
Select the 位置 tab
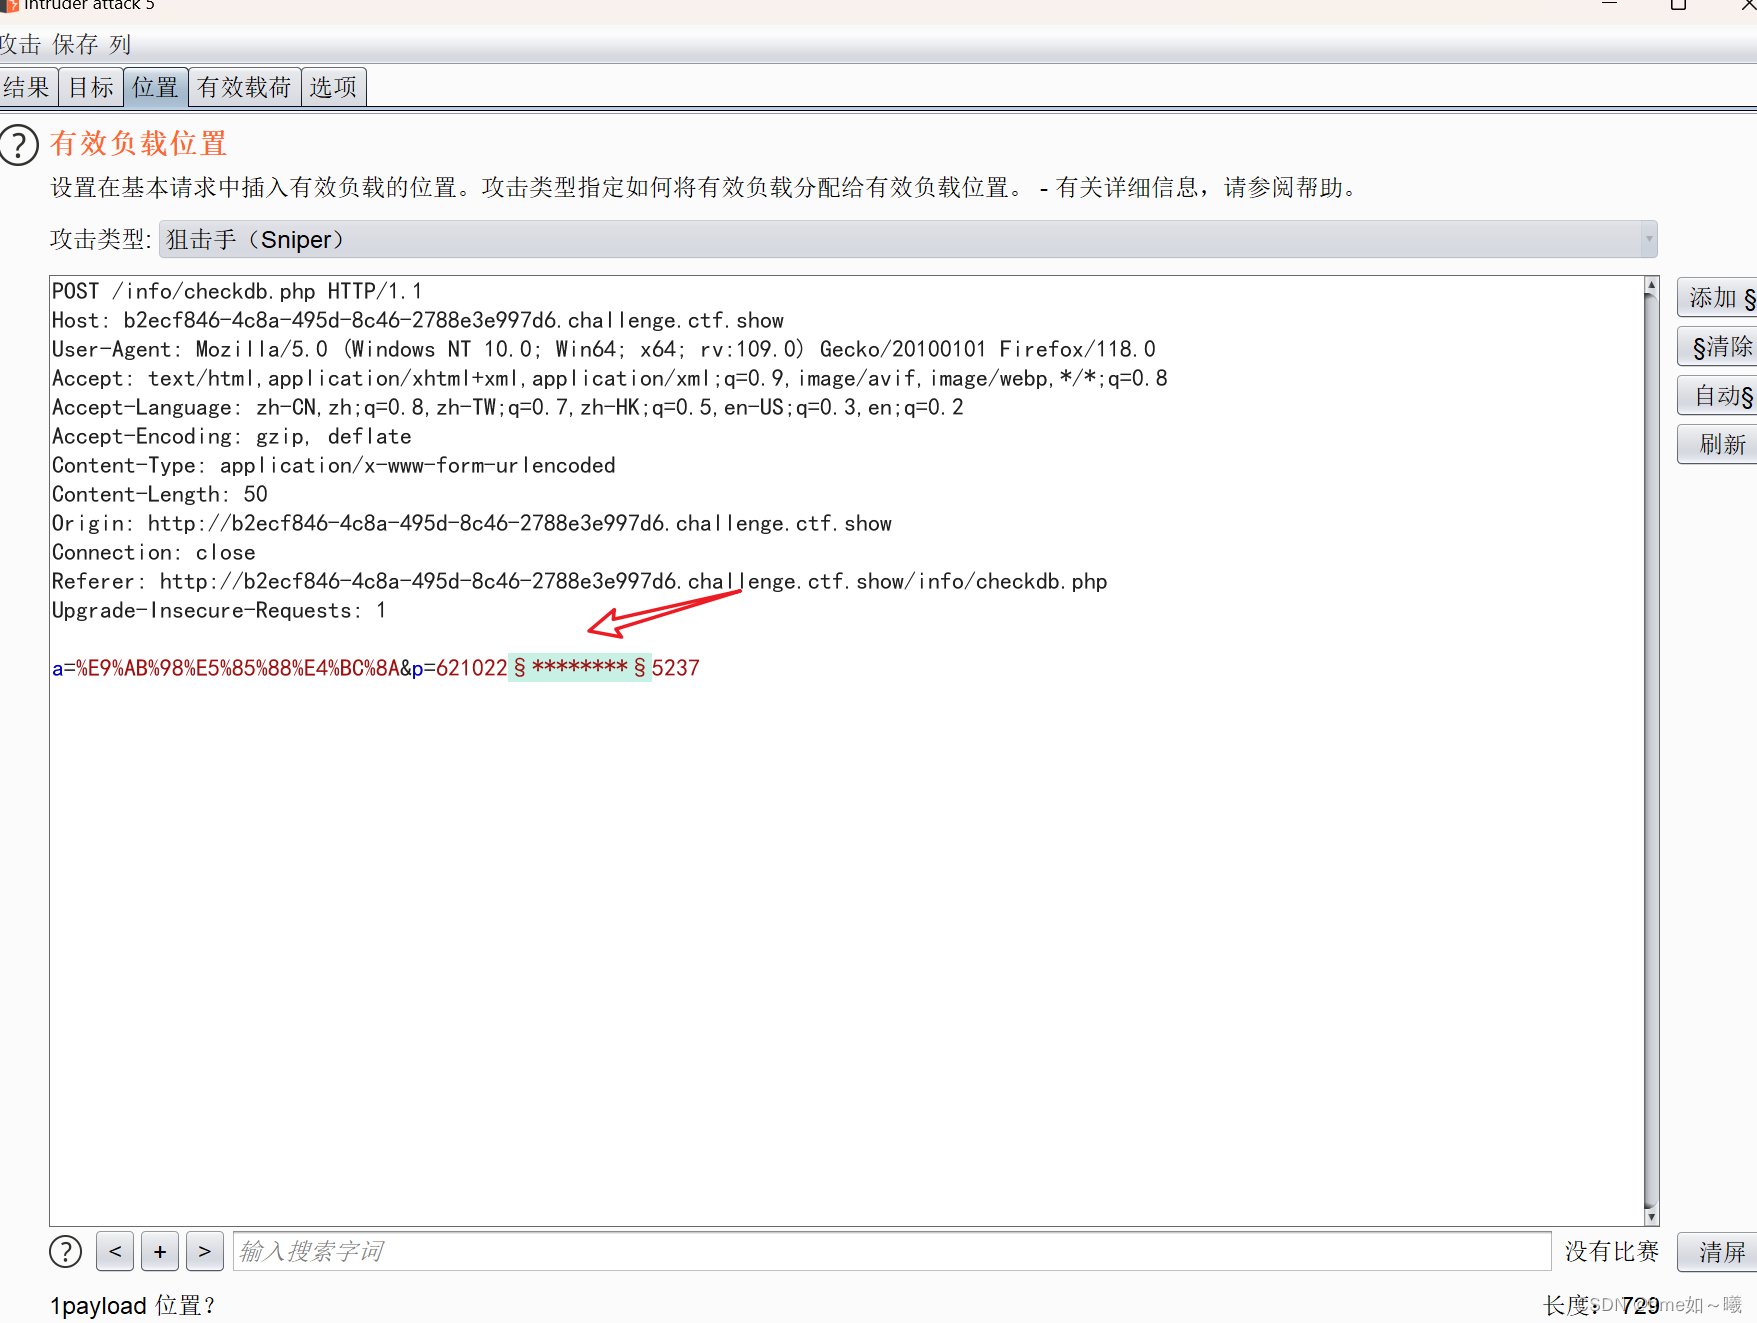point(155,87)
